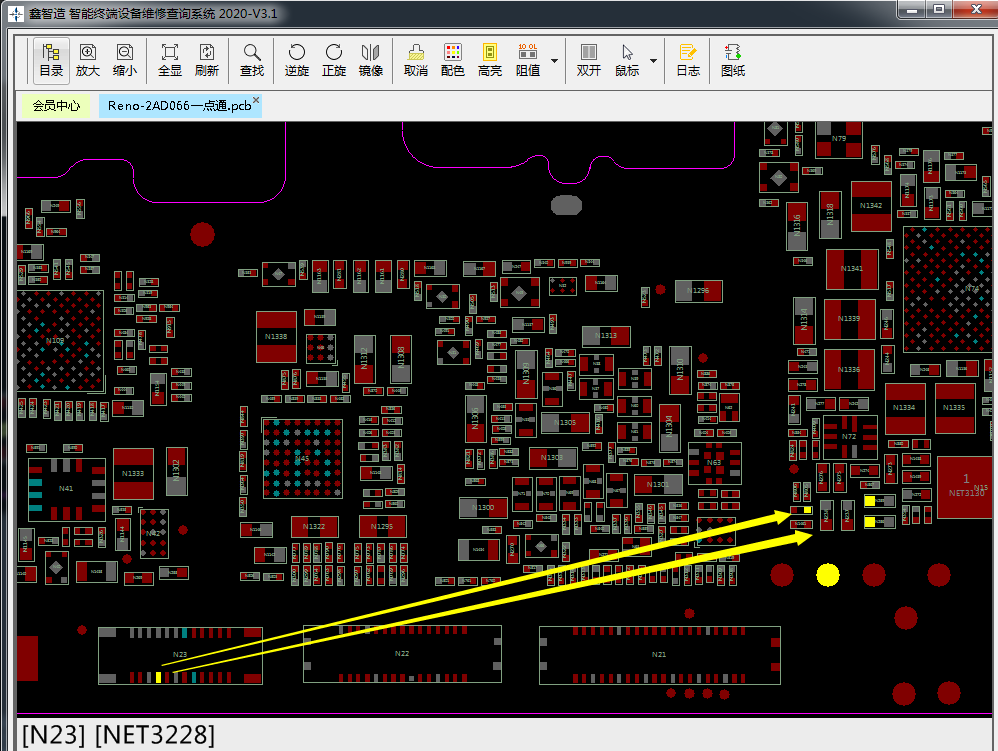
Task: Select chip N72
Action: tap(849, 437)
